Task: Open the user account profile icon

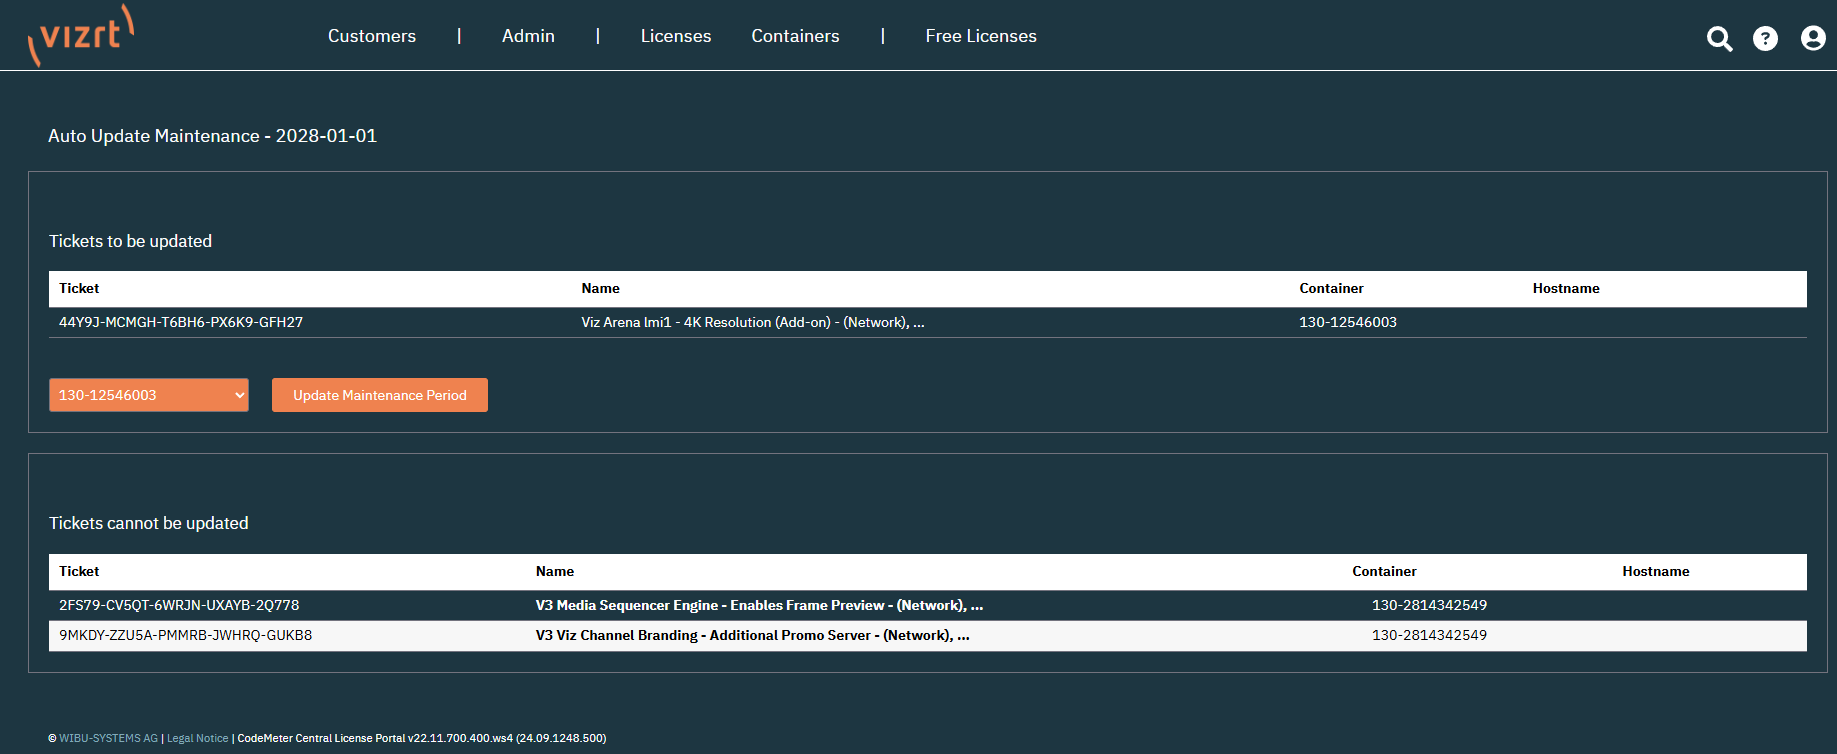Action: (x=1812, y=38)
